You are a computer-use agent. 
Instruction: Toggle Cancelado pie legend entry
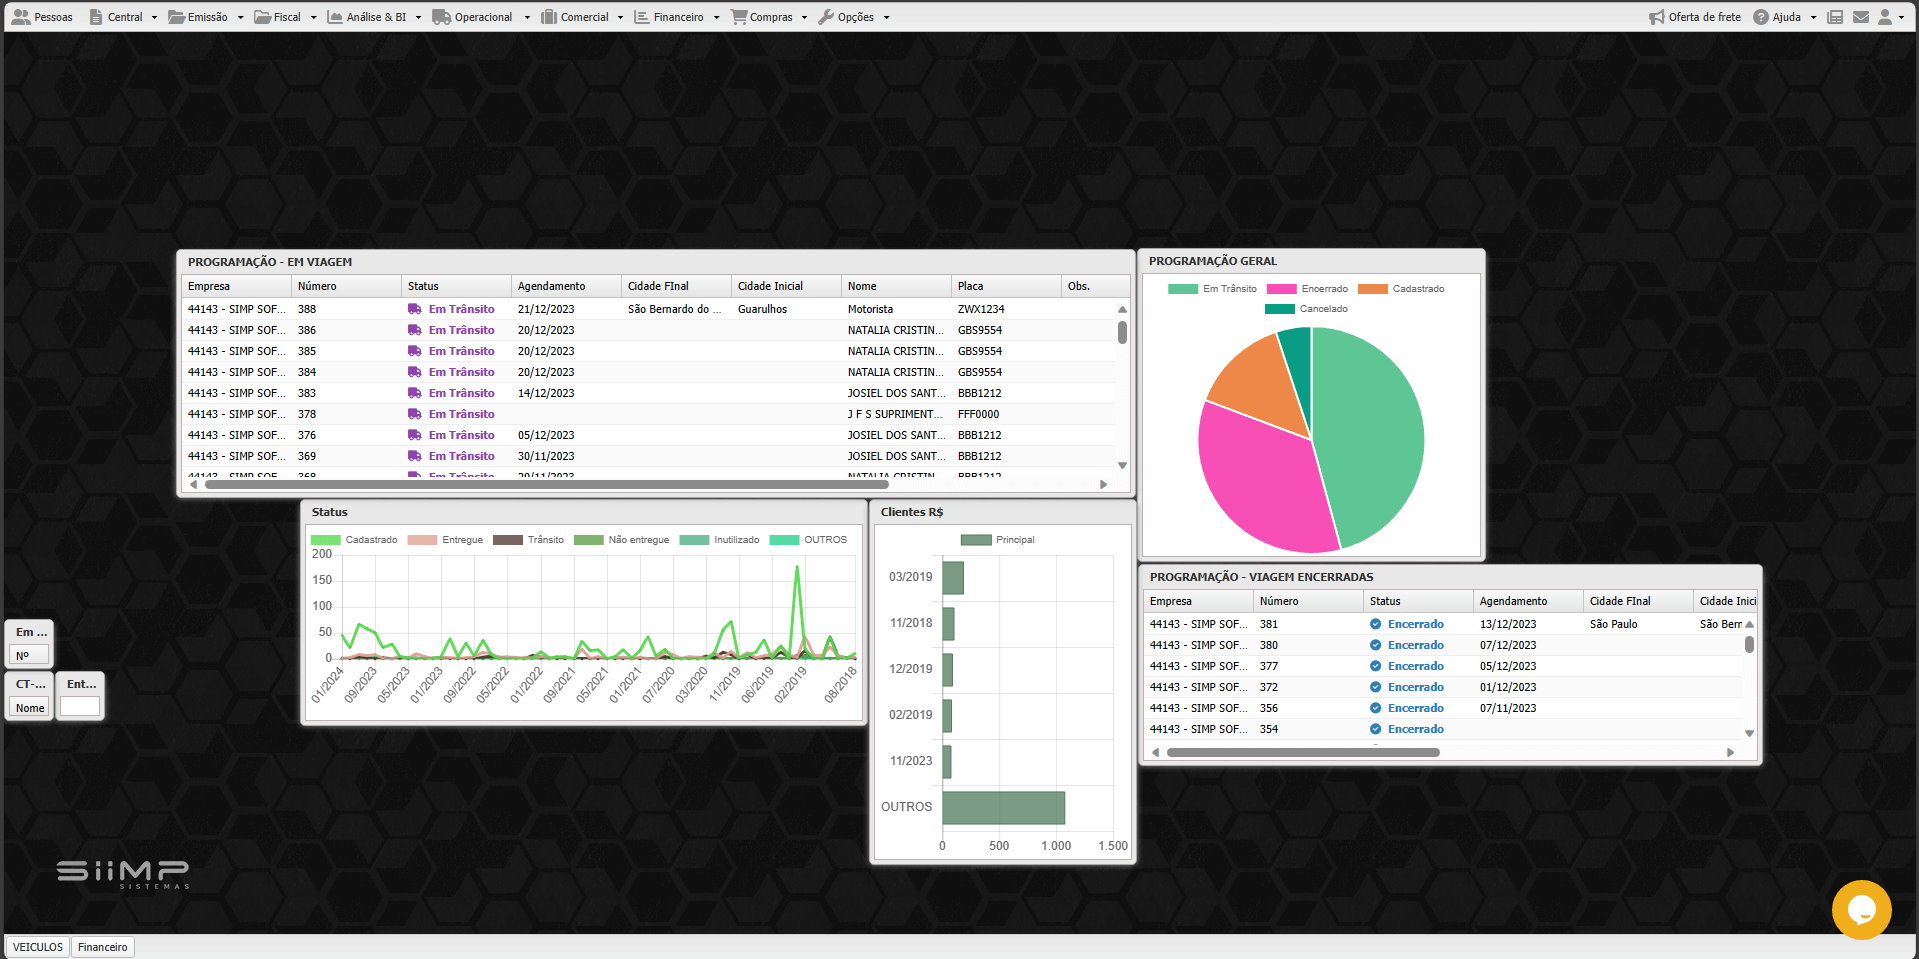click(1306, 309)
